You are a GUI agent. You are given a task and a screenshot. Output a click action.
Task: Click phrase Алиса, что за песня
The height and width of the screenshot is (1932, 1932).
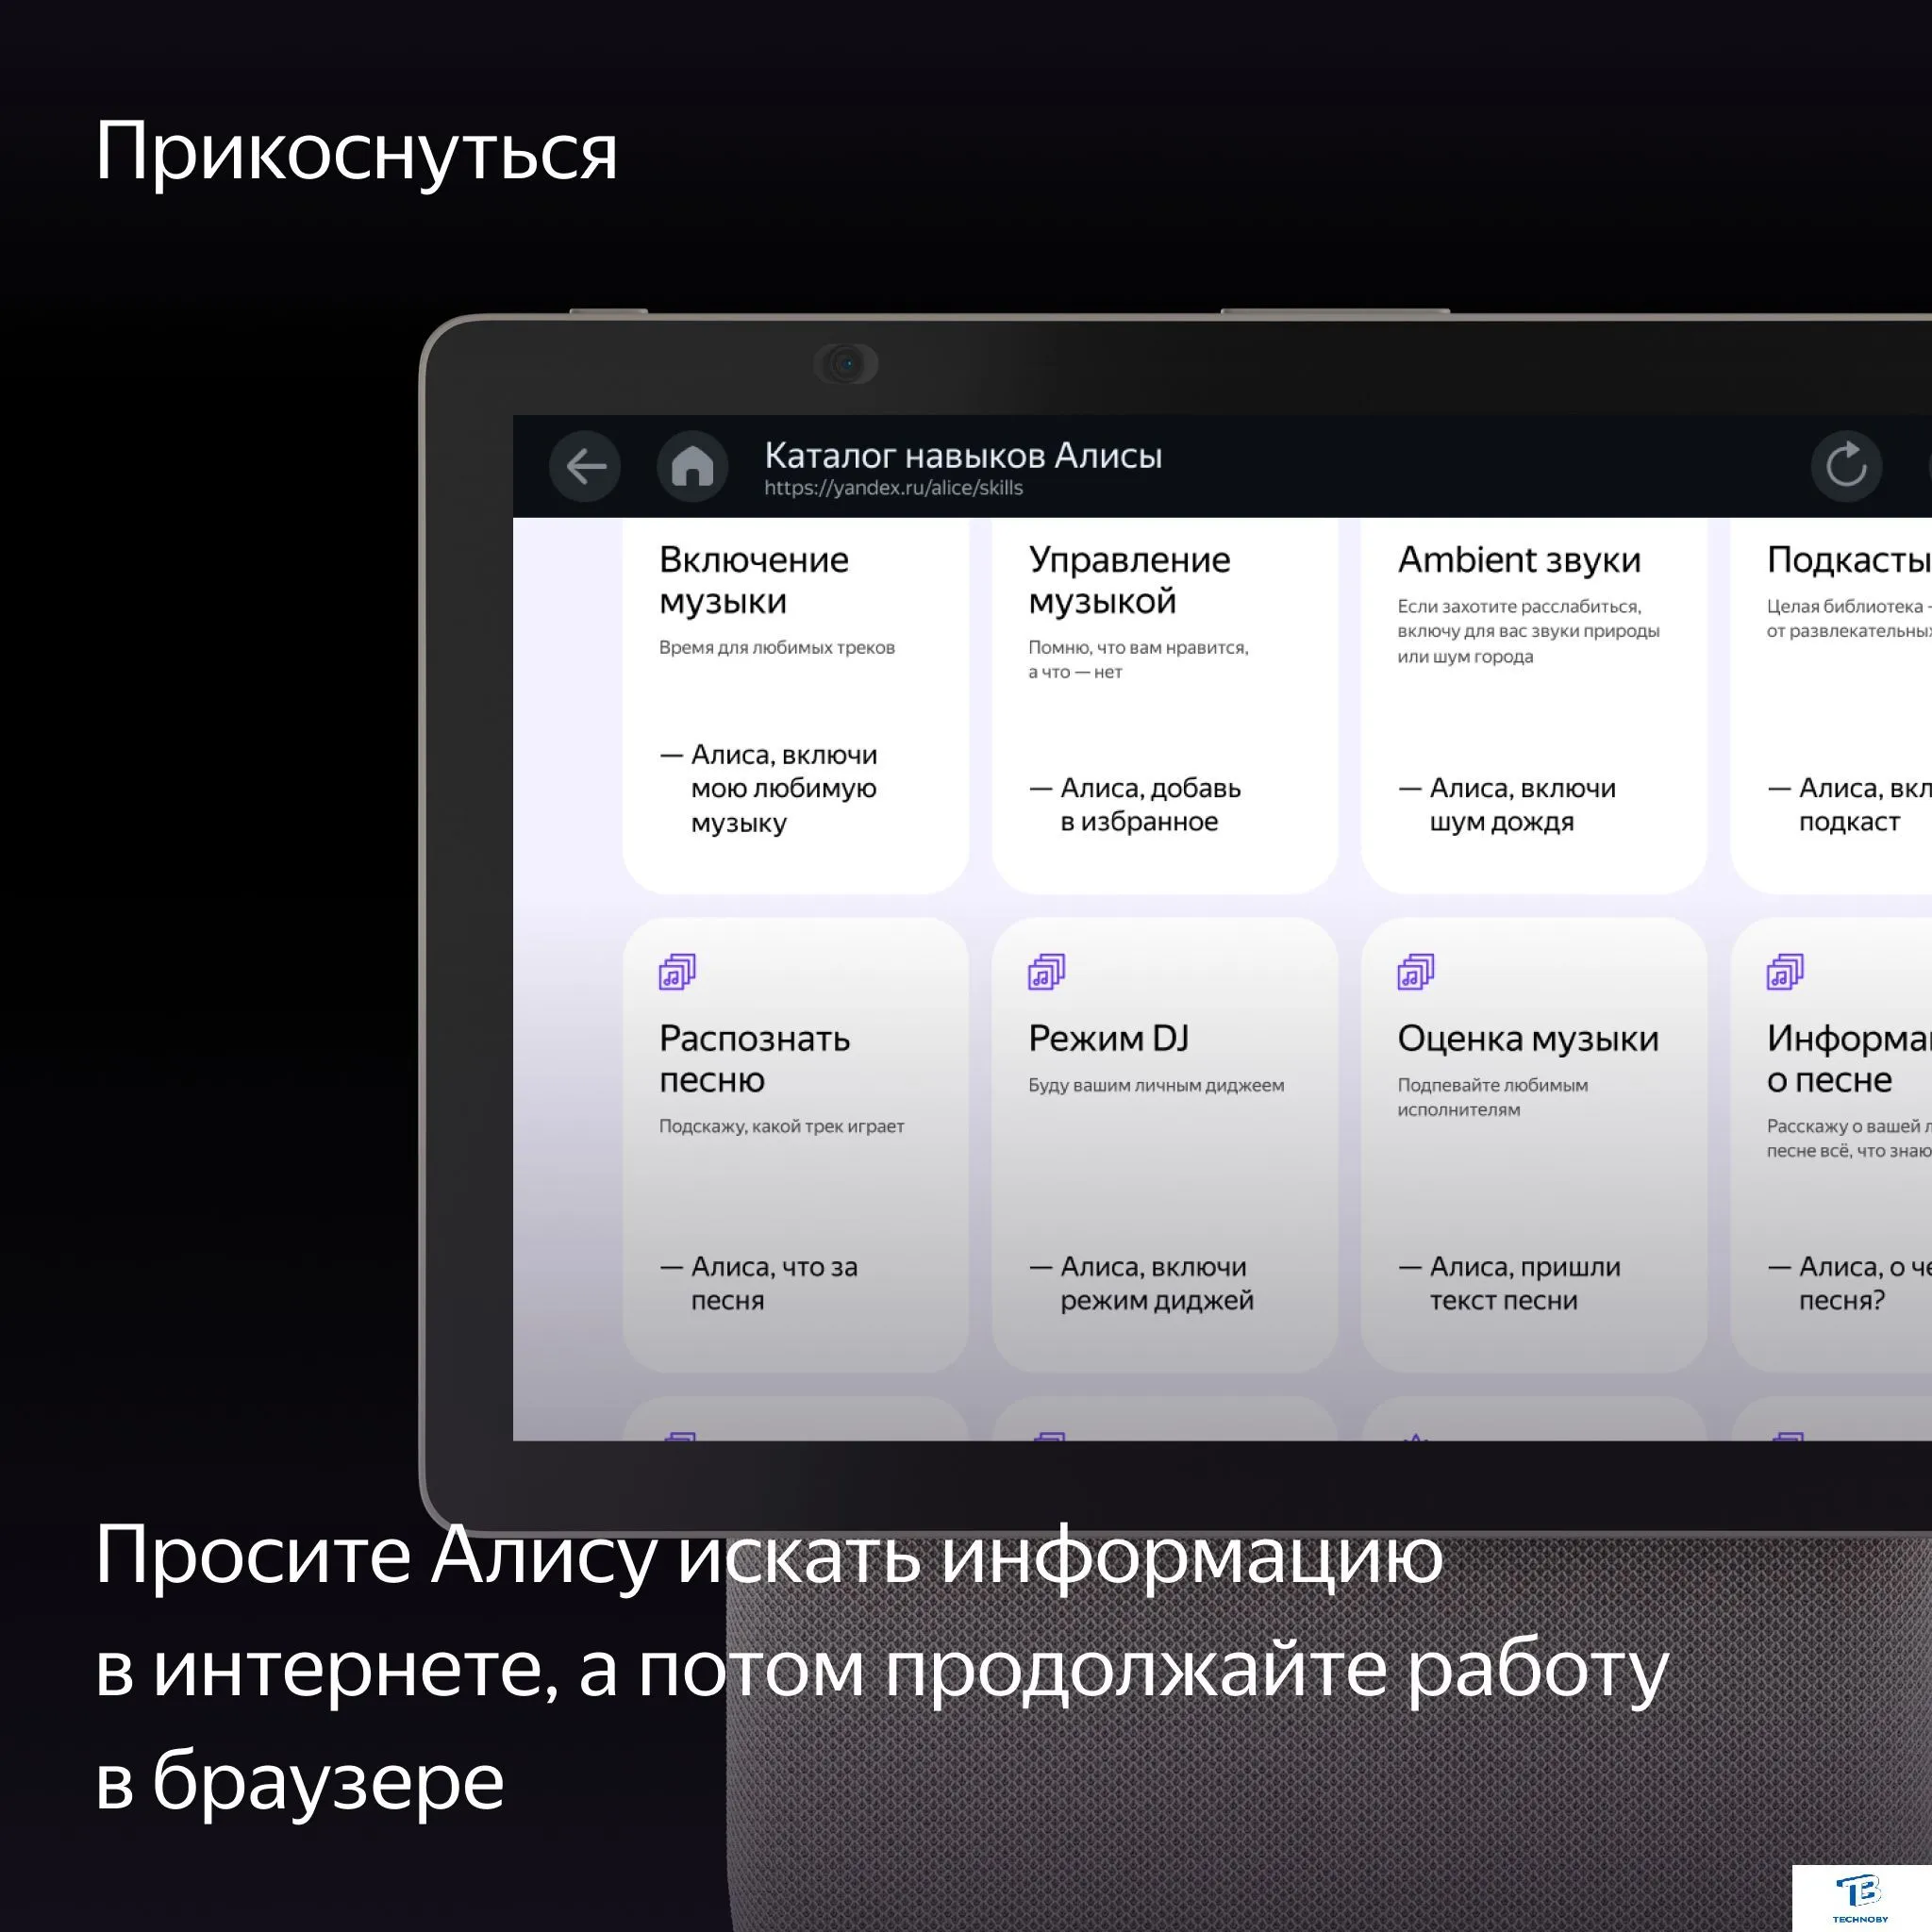[x=759, y=1283]
